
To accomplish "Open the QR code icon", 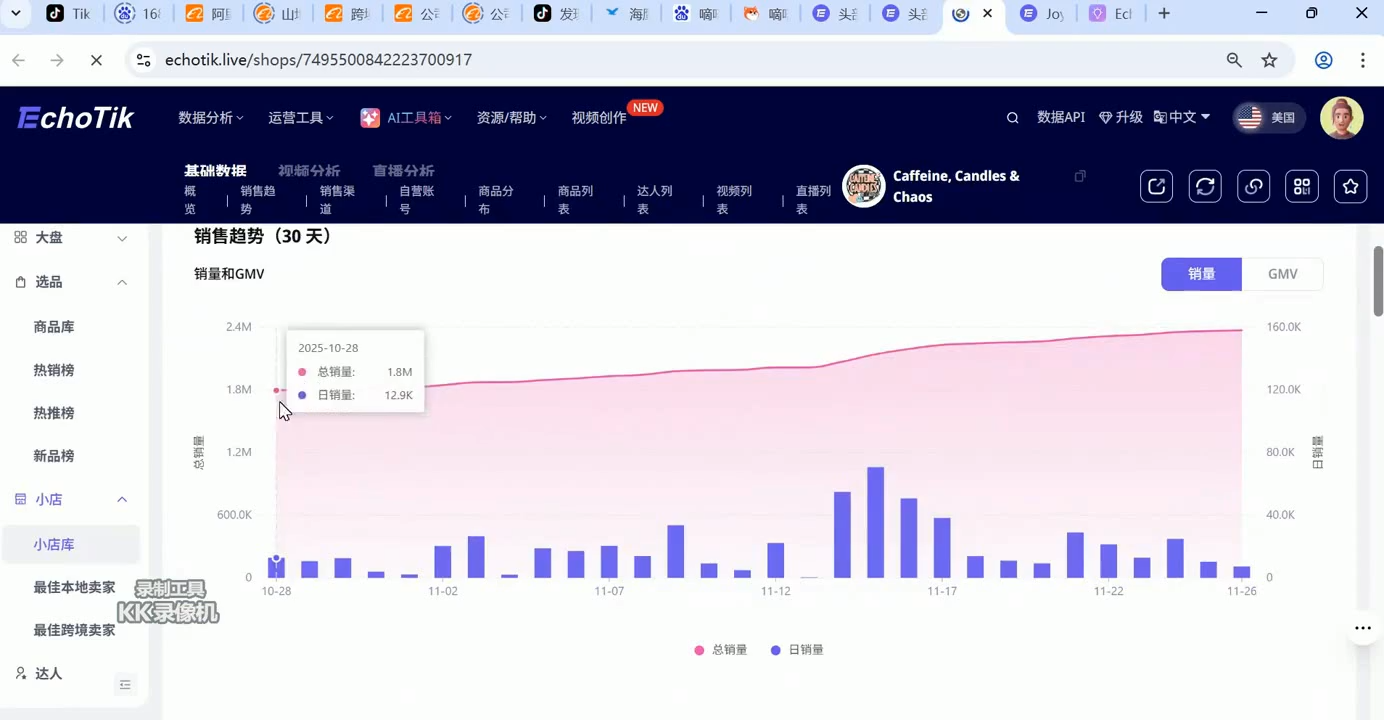I will (x=1301, y=186).
